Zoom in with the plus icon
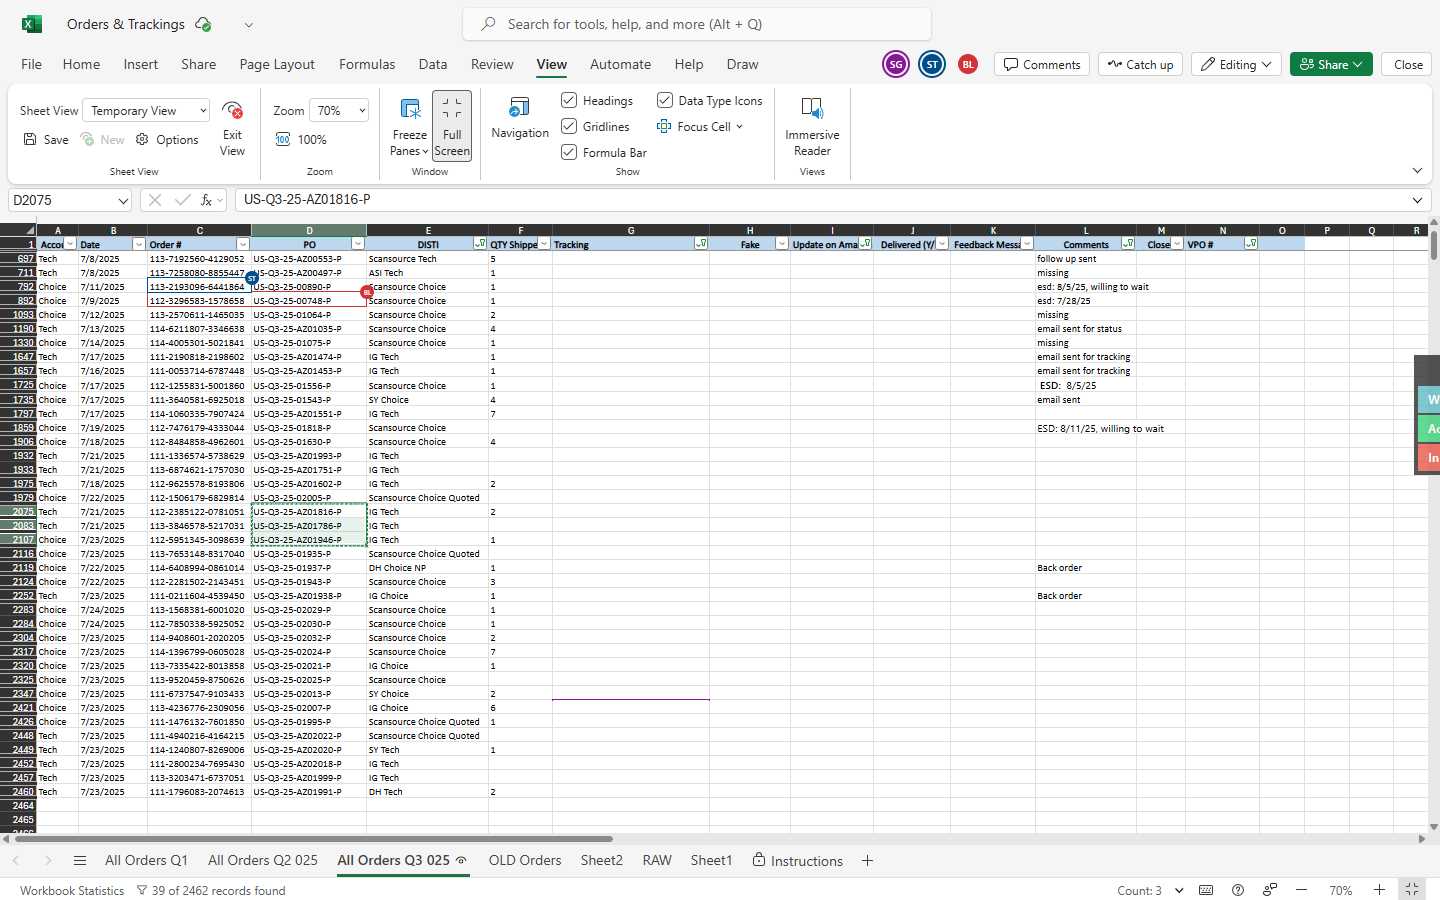 1379,890
